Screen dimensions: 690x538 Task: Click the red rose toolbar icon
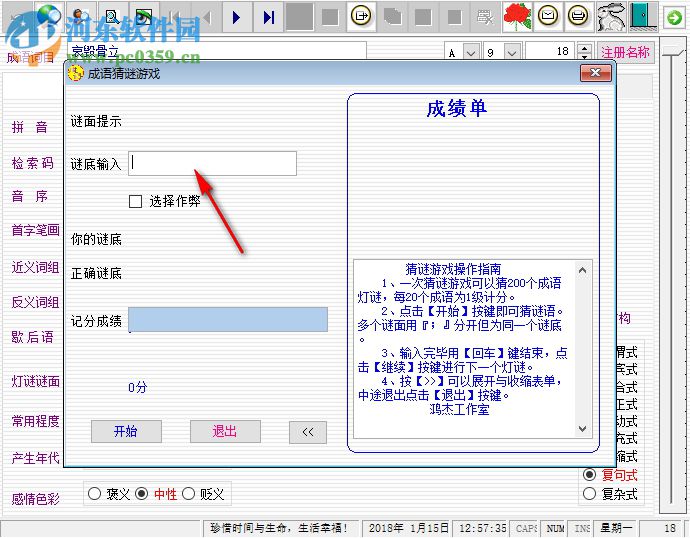[x=517, y=17]
